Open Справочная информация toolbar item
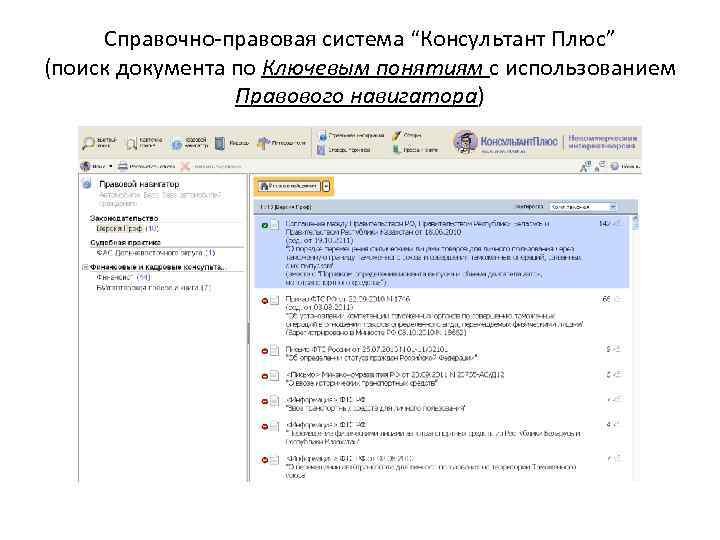The width and height of the screenshot is (720, 540). point(351,135)
